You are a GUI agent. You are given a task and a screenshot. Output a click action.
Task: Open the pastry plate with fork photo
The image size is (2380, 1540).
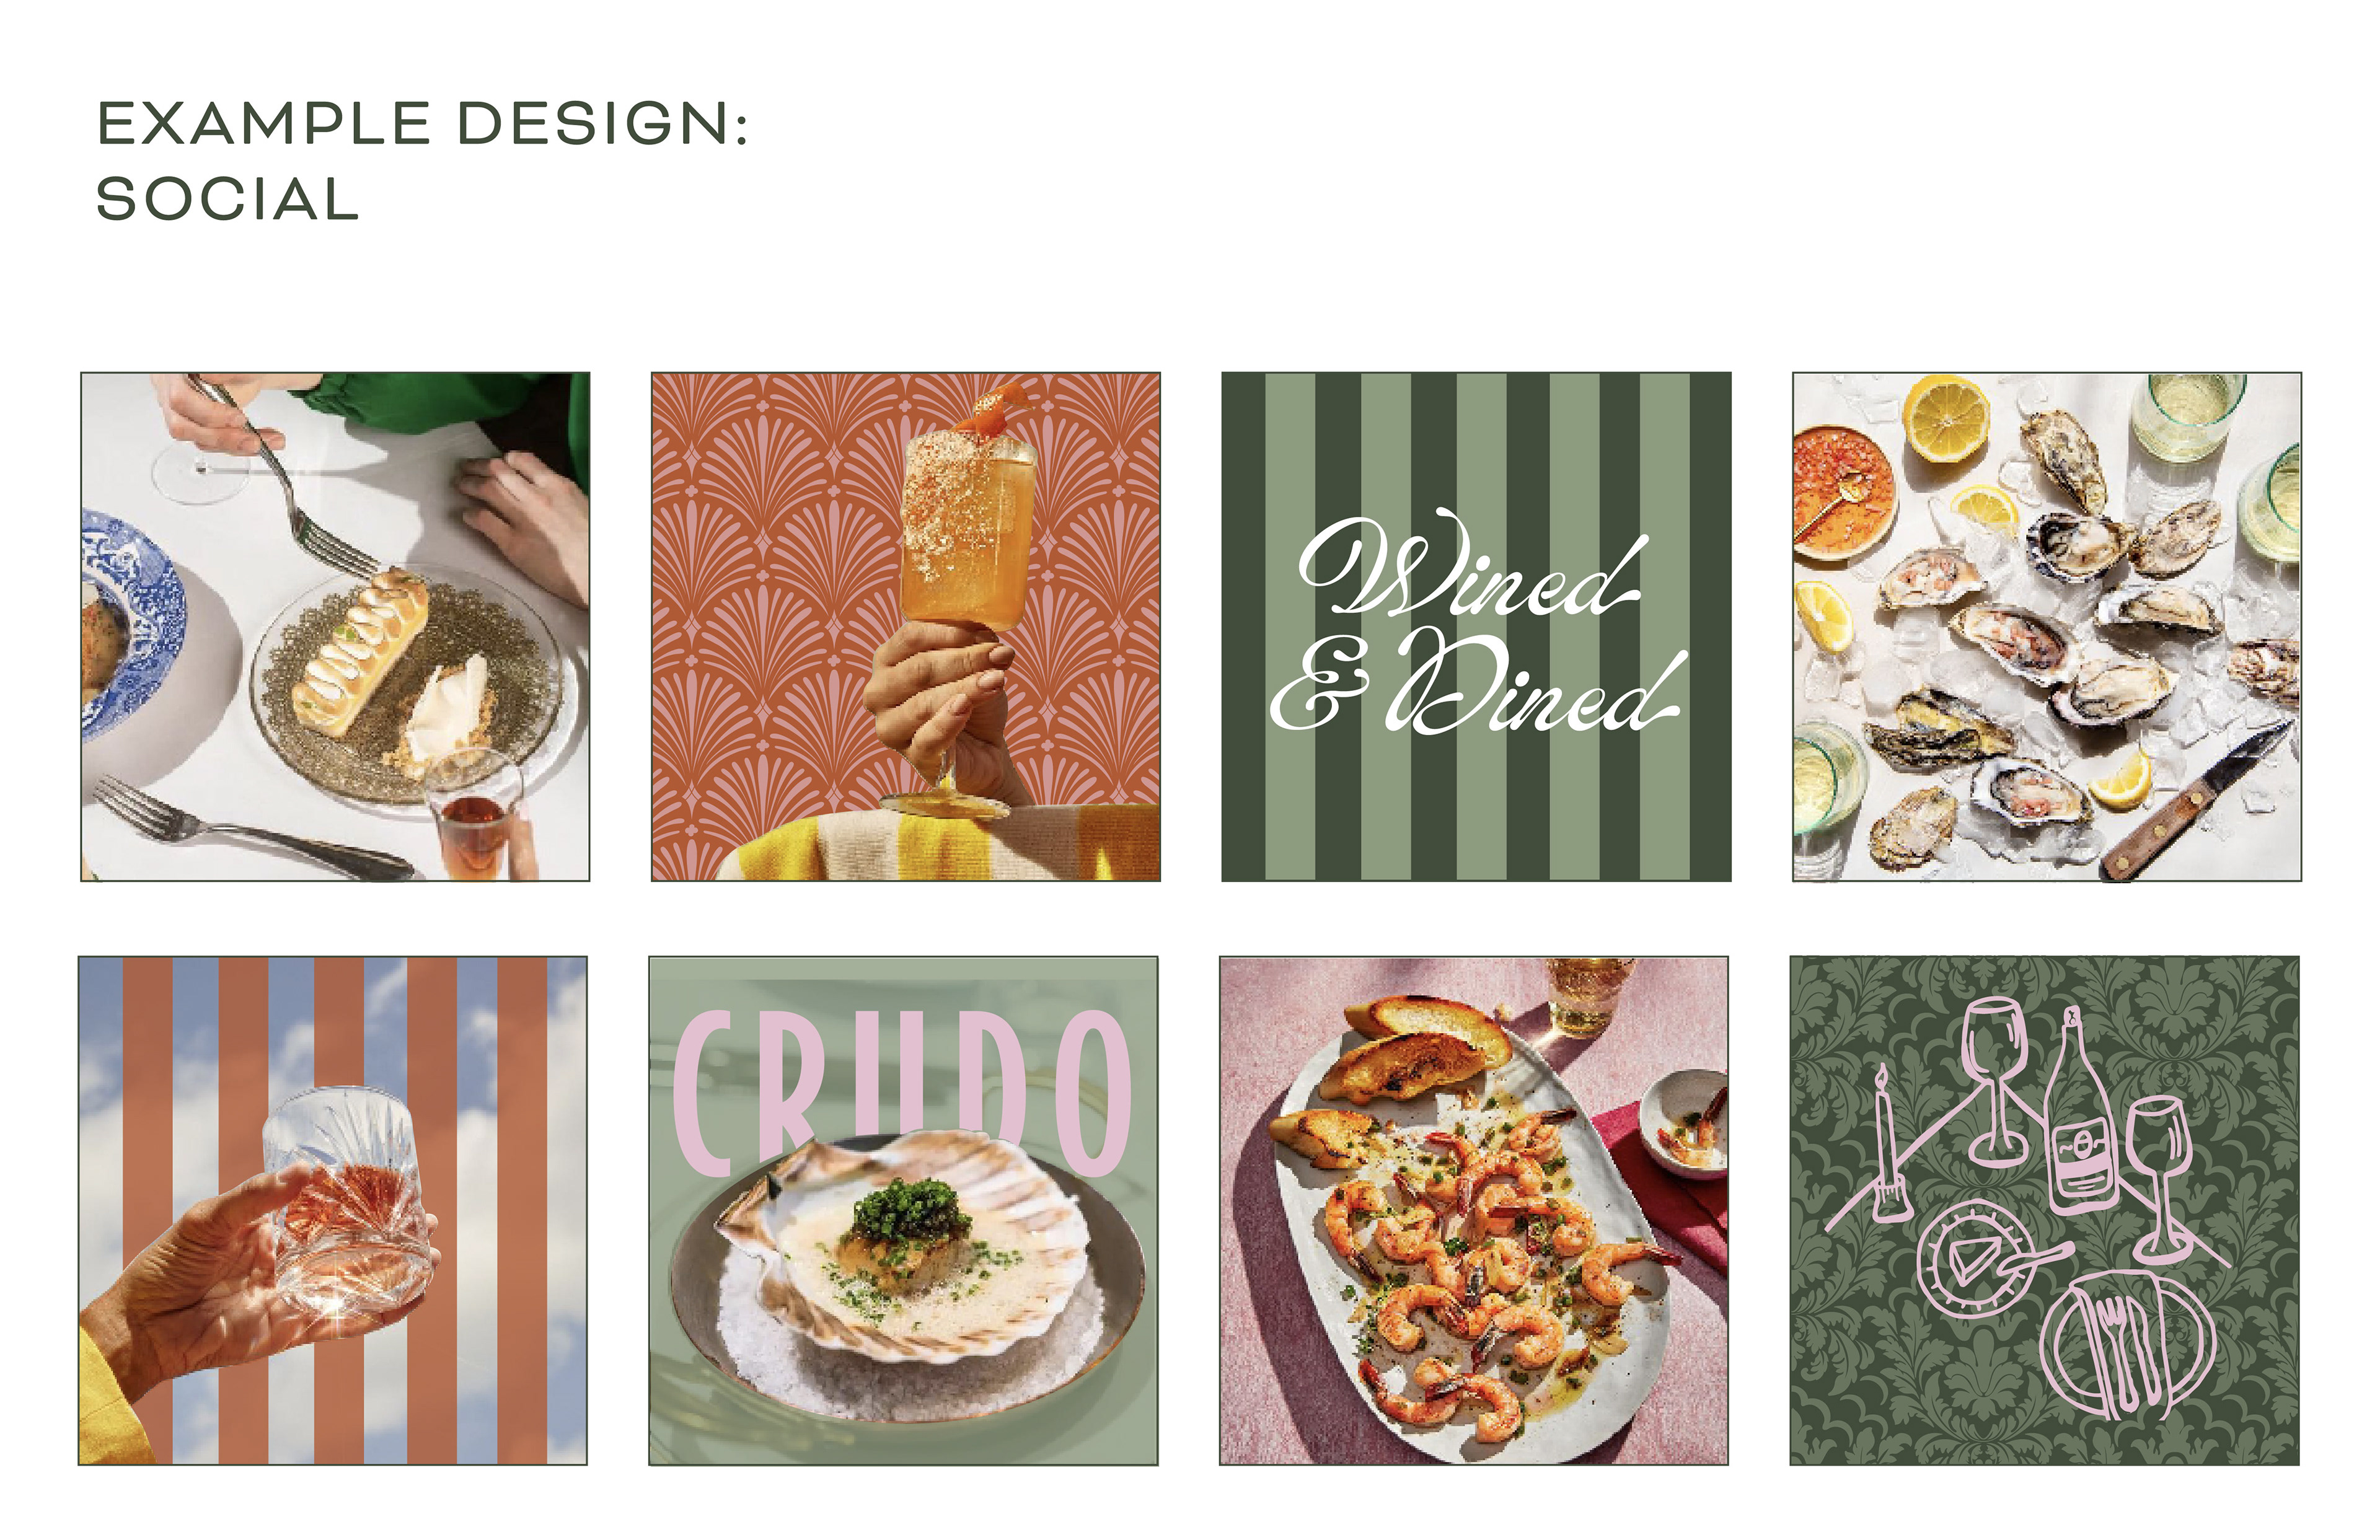[335, 627]
